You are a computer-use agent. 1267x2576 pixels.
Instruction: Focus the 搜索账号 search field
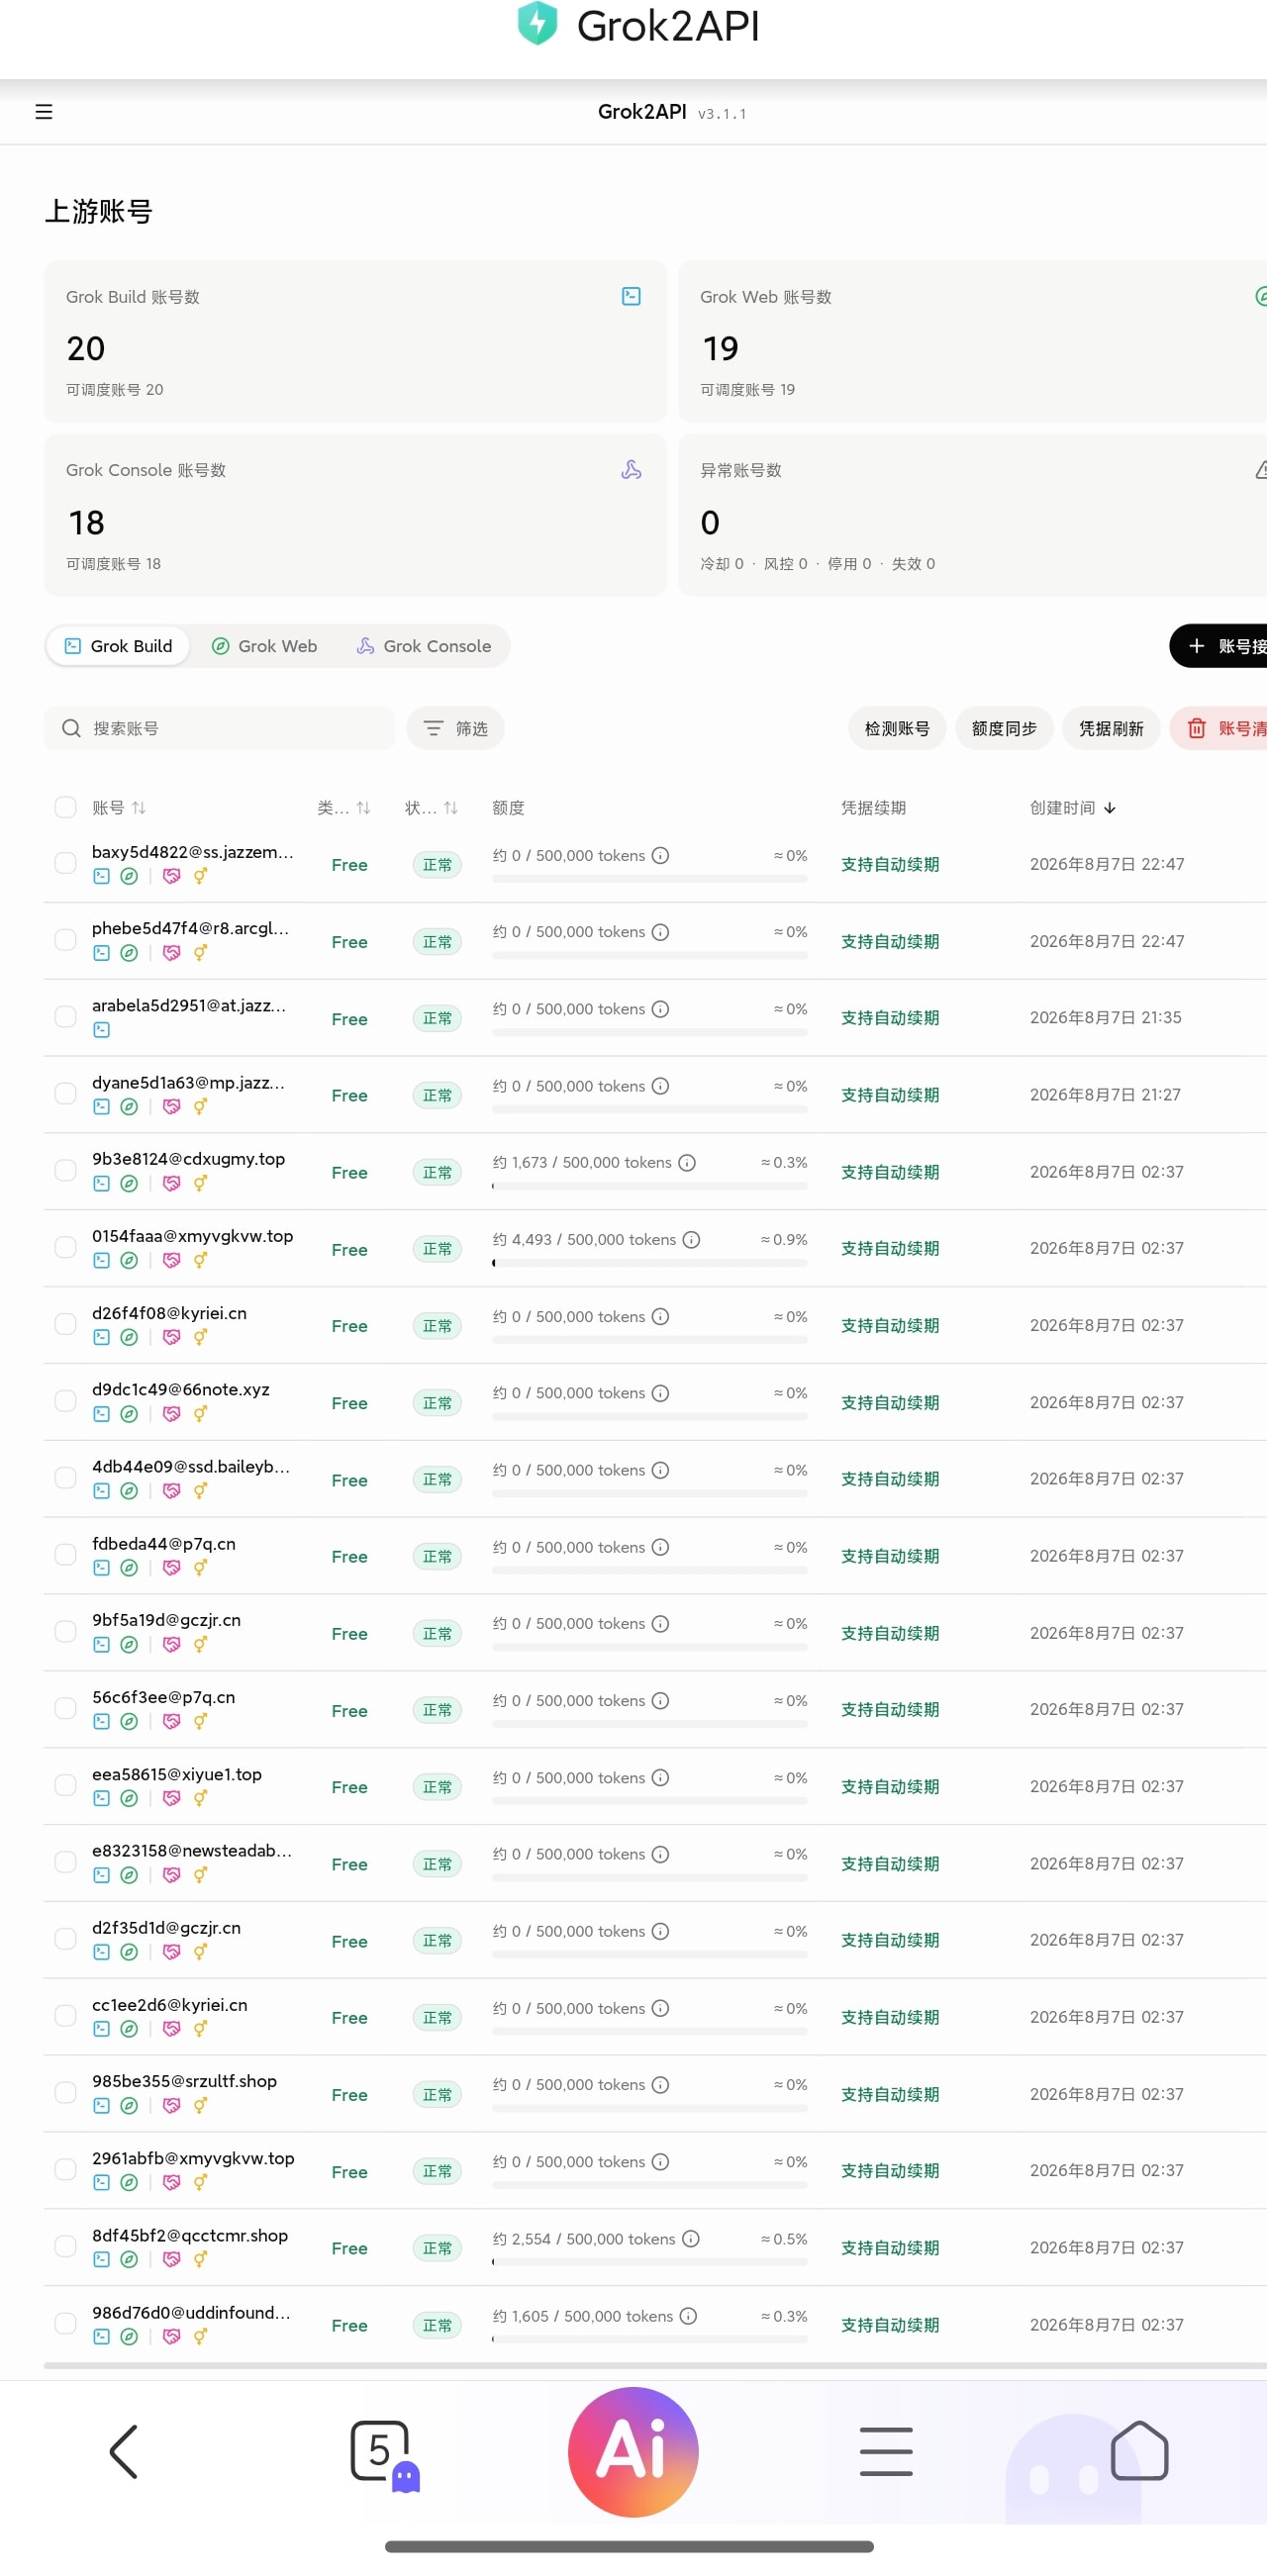click(x=220, y=728)
